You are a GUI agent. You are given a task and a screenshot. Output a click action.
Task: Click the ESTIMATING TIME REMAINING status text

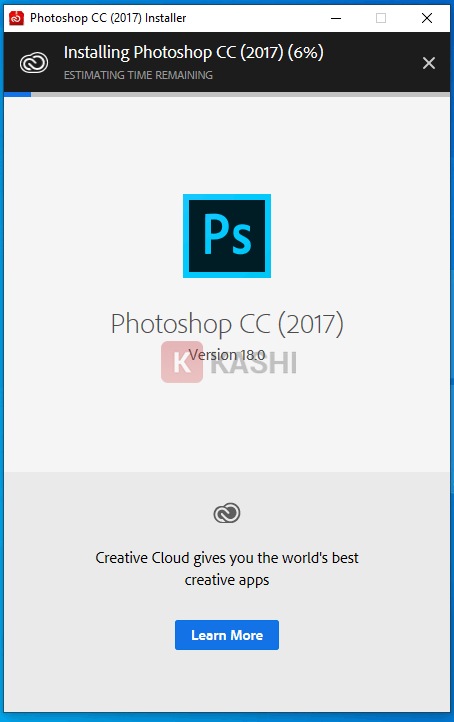(138, 75)
